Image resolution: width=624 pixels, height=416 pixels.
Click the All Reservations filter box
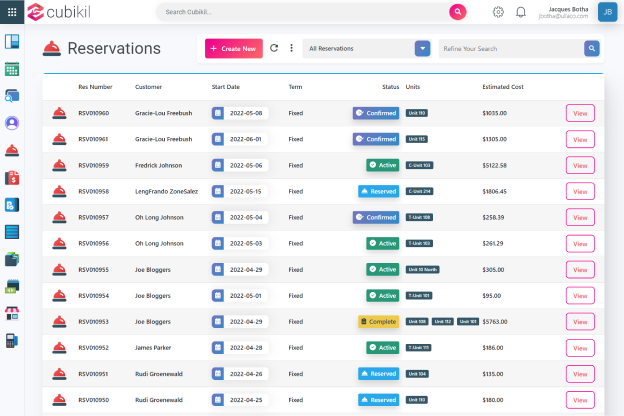(x=367, y=49)
